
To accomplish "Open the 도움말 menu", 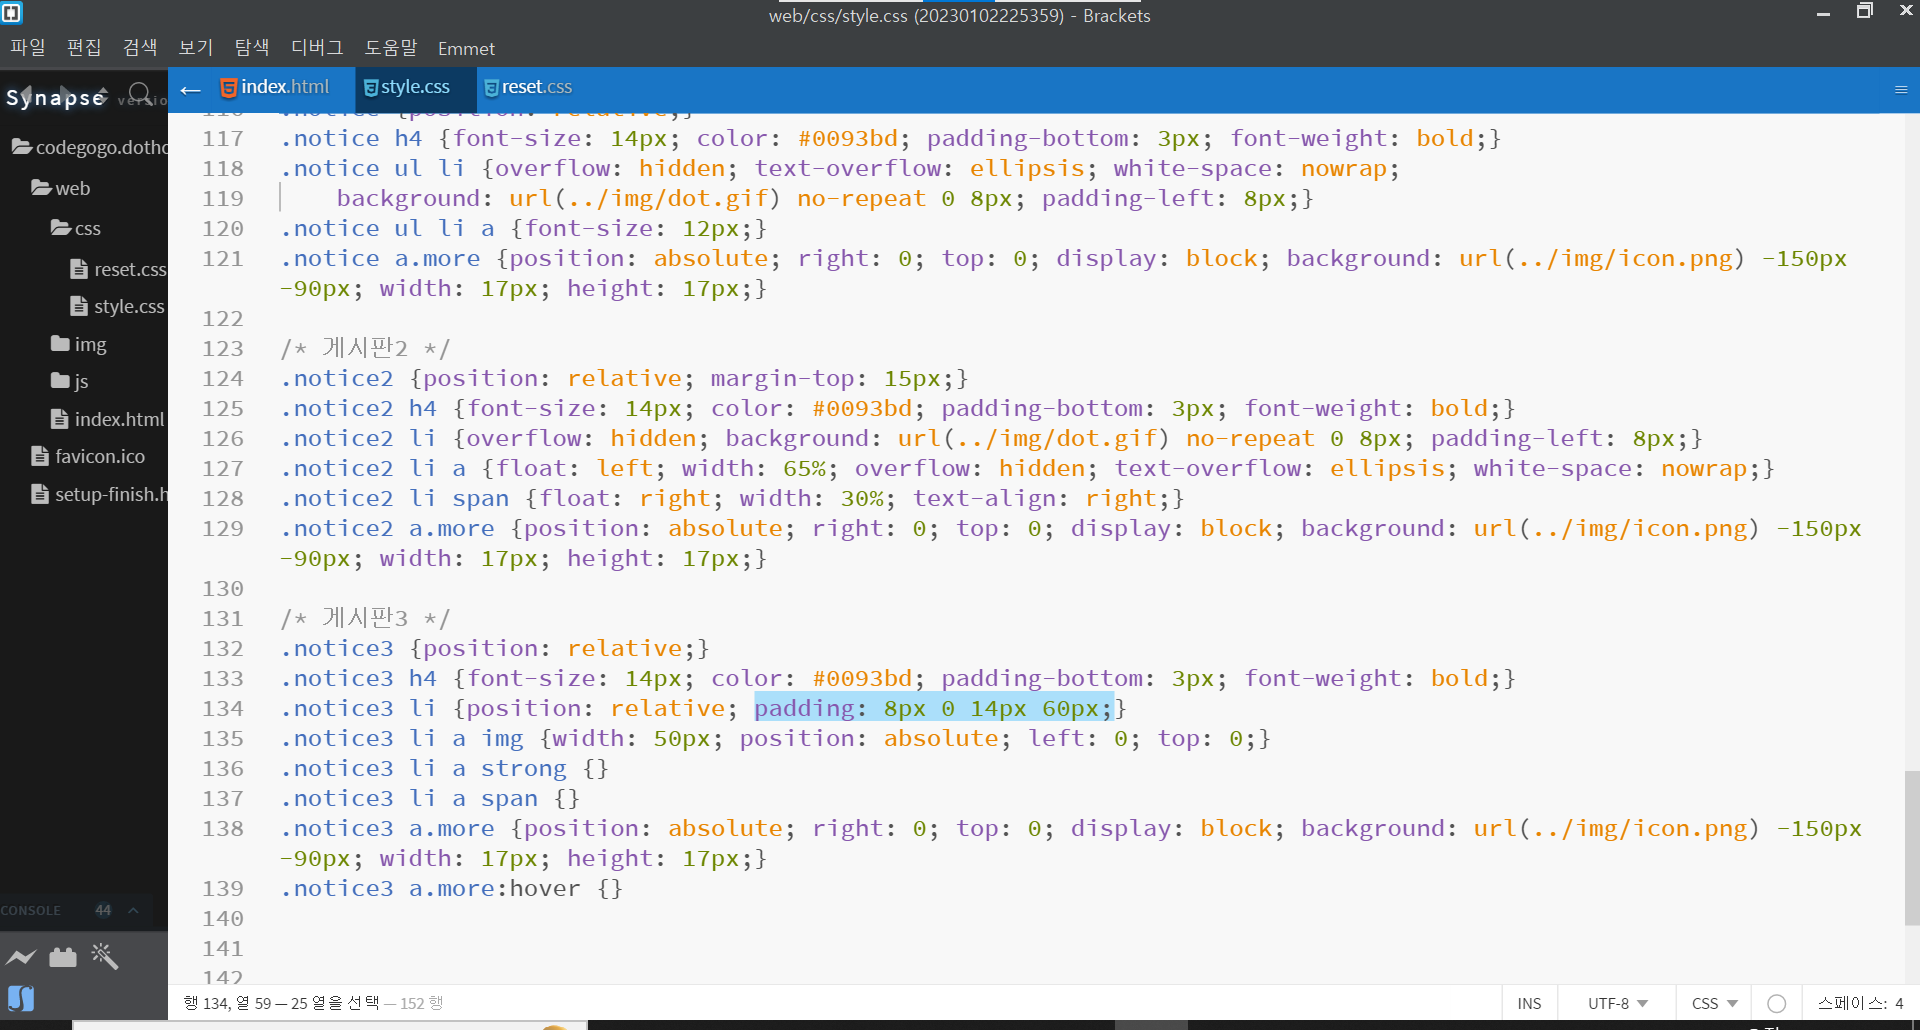I will tap(391, 48).
